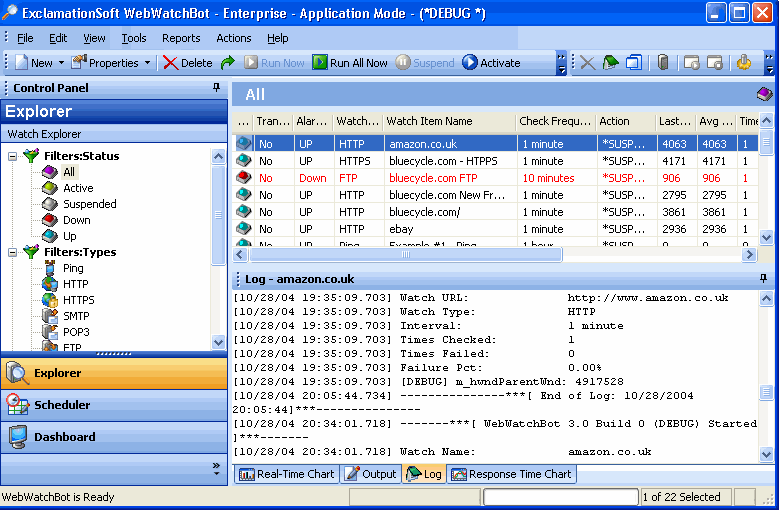Open the New button dropdown arrow

click(61, 62)
